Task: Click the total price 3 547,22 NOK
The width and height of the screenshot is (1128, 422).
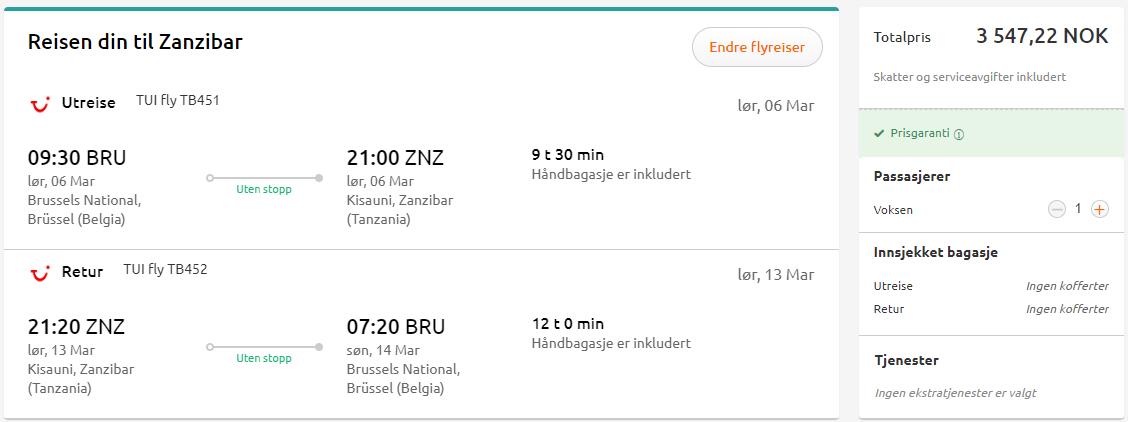Action: pos(1042,36)
